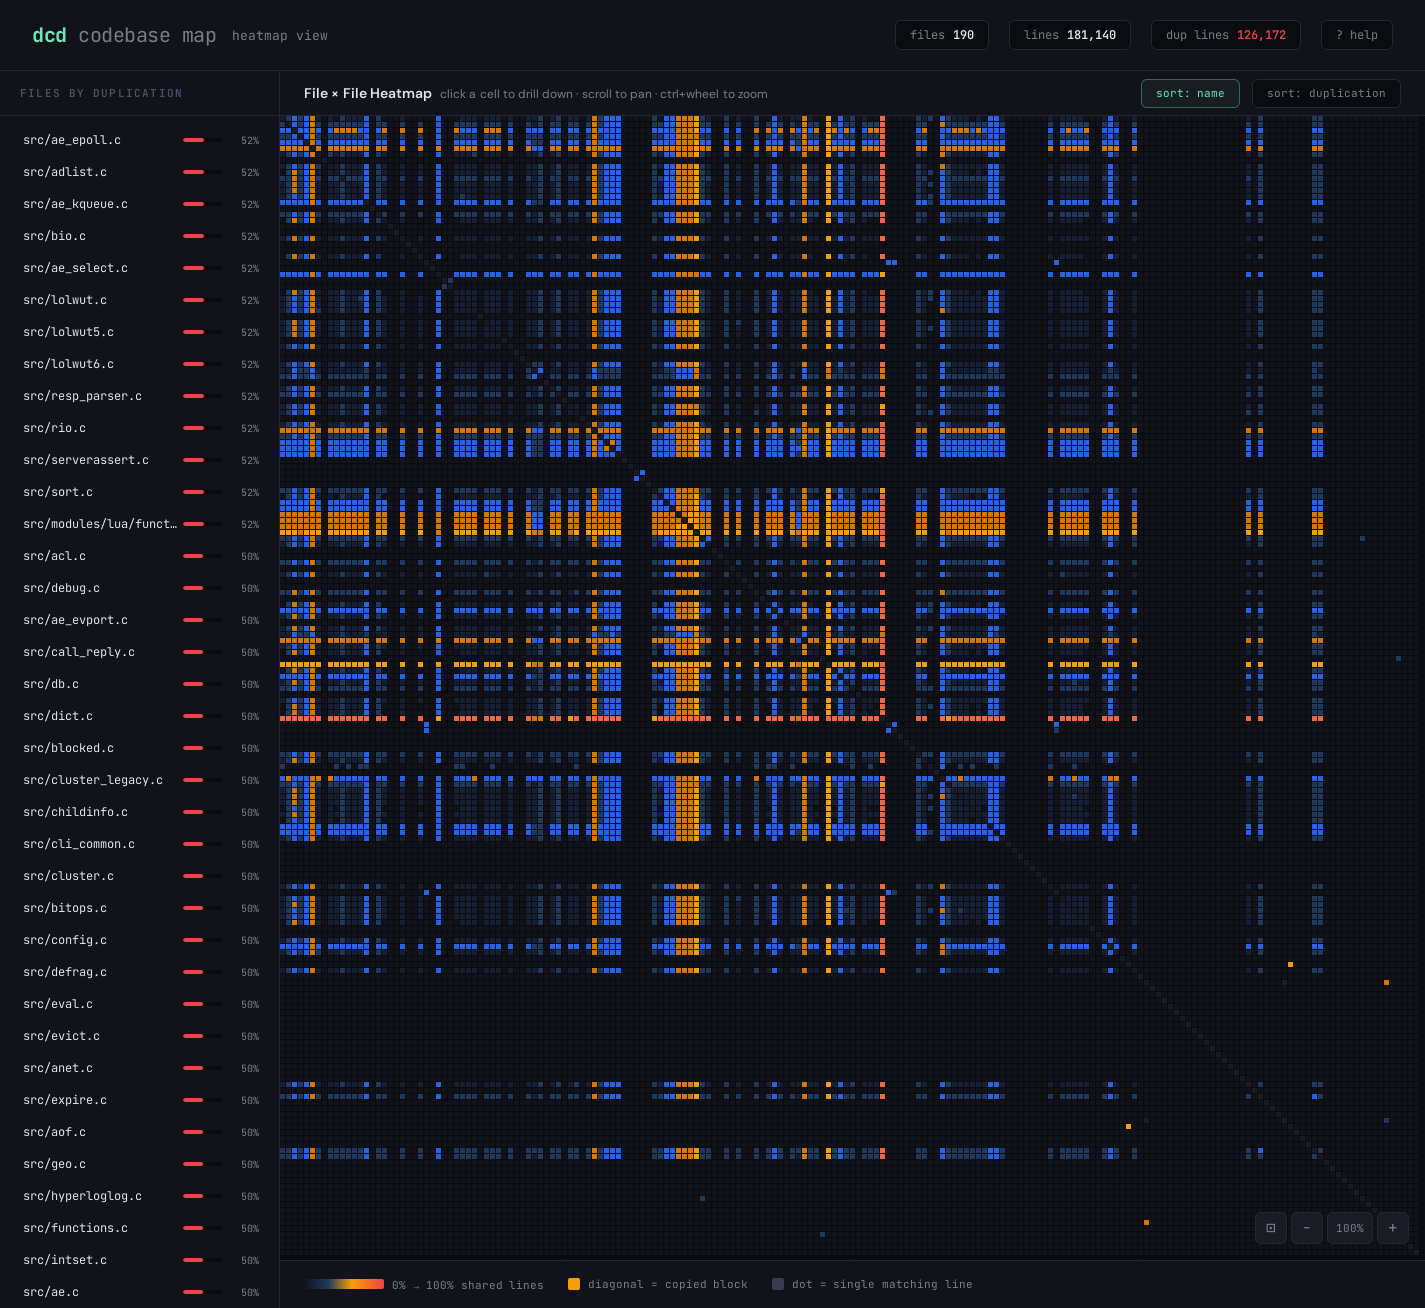Select src/adlist.c in file list
1425x1308 pixels.
coord(140,172)
